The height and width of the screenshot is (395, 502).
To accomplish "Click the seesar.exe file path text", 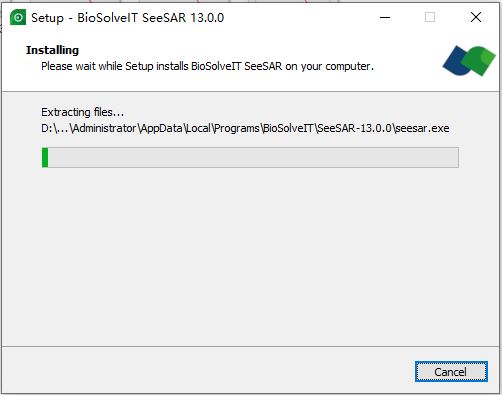I will pos(245,128).
